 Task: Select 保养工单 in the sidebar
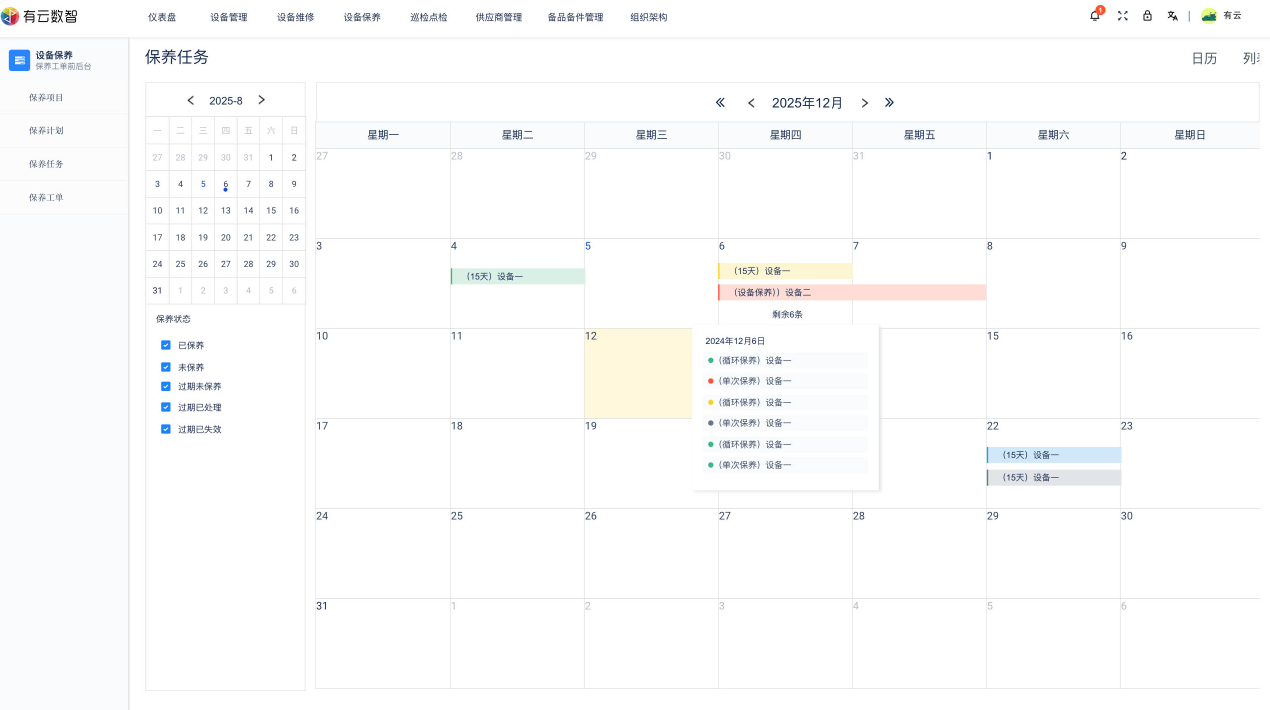(46, 197)
